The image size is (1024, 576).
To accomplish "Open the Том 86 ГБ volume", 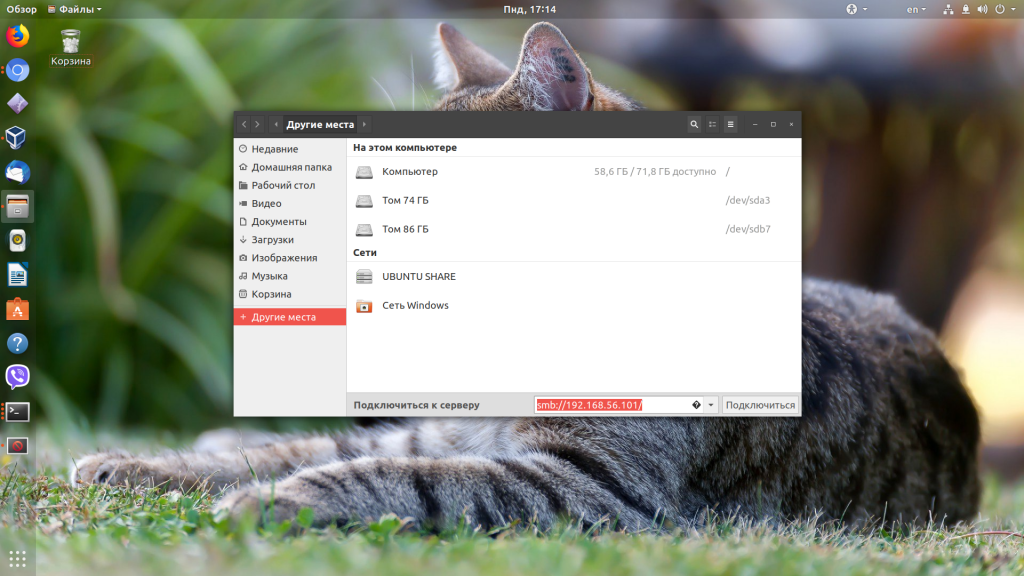I will pyautogui.click(x=405, y=229).
